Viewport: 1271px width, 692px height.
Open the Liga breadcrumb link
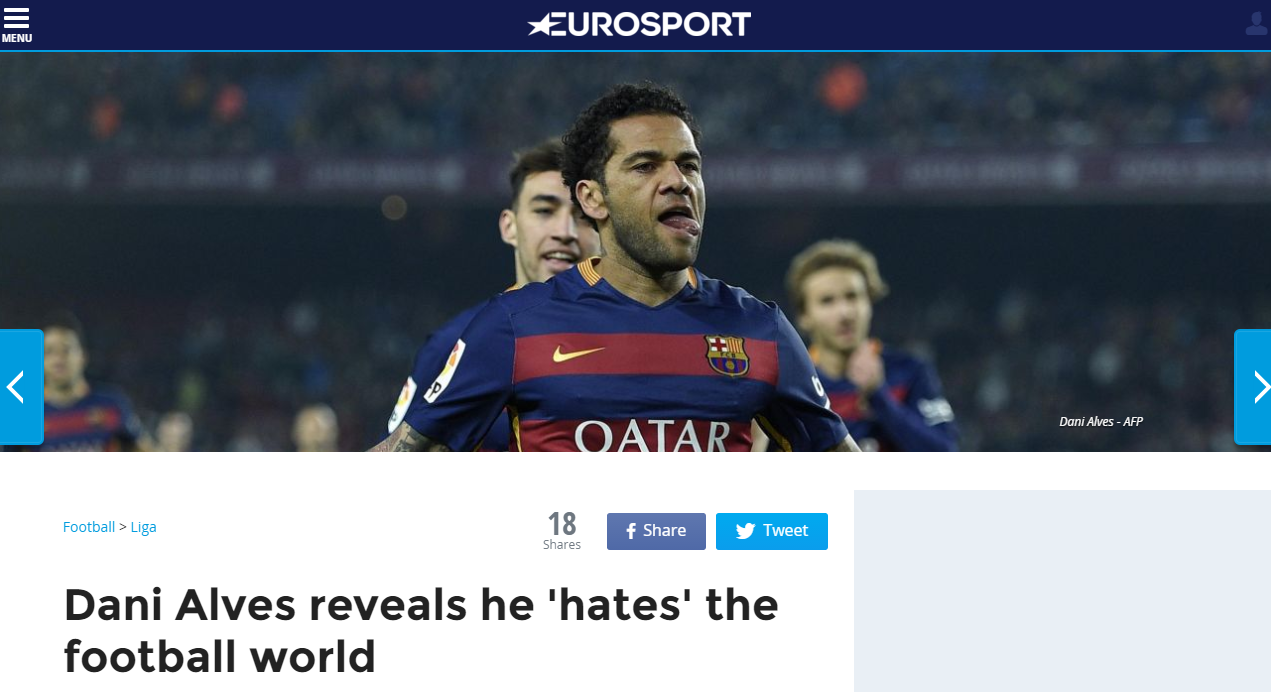(143, 527)
